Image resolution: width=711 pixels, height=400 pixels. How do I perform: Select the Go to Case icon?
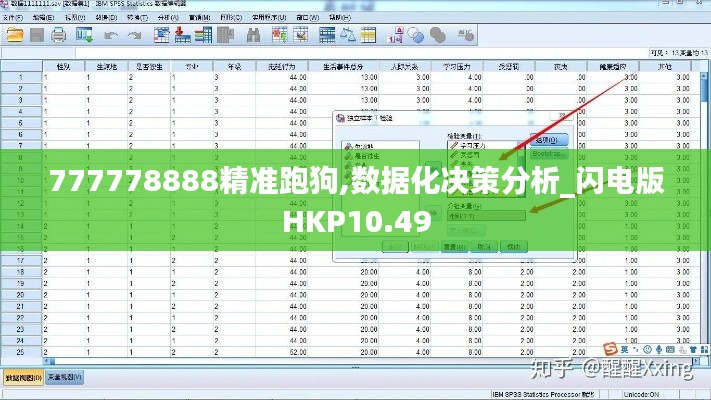pyautogui.click(x=161, y=35)
